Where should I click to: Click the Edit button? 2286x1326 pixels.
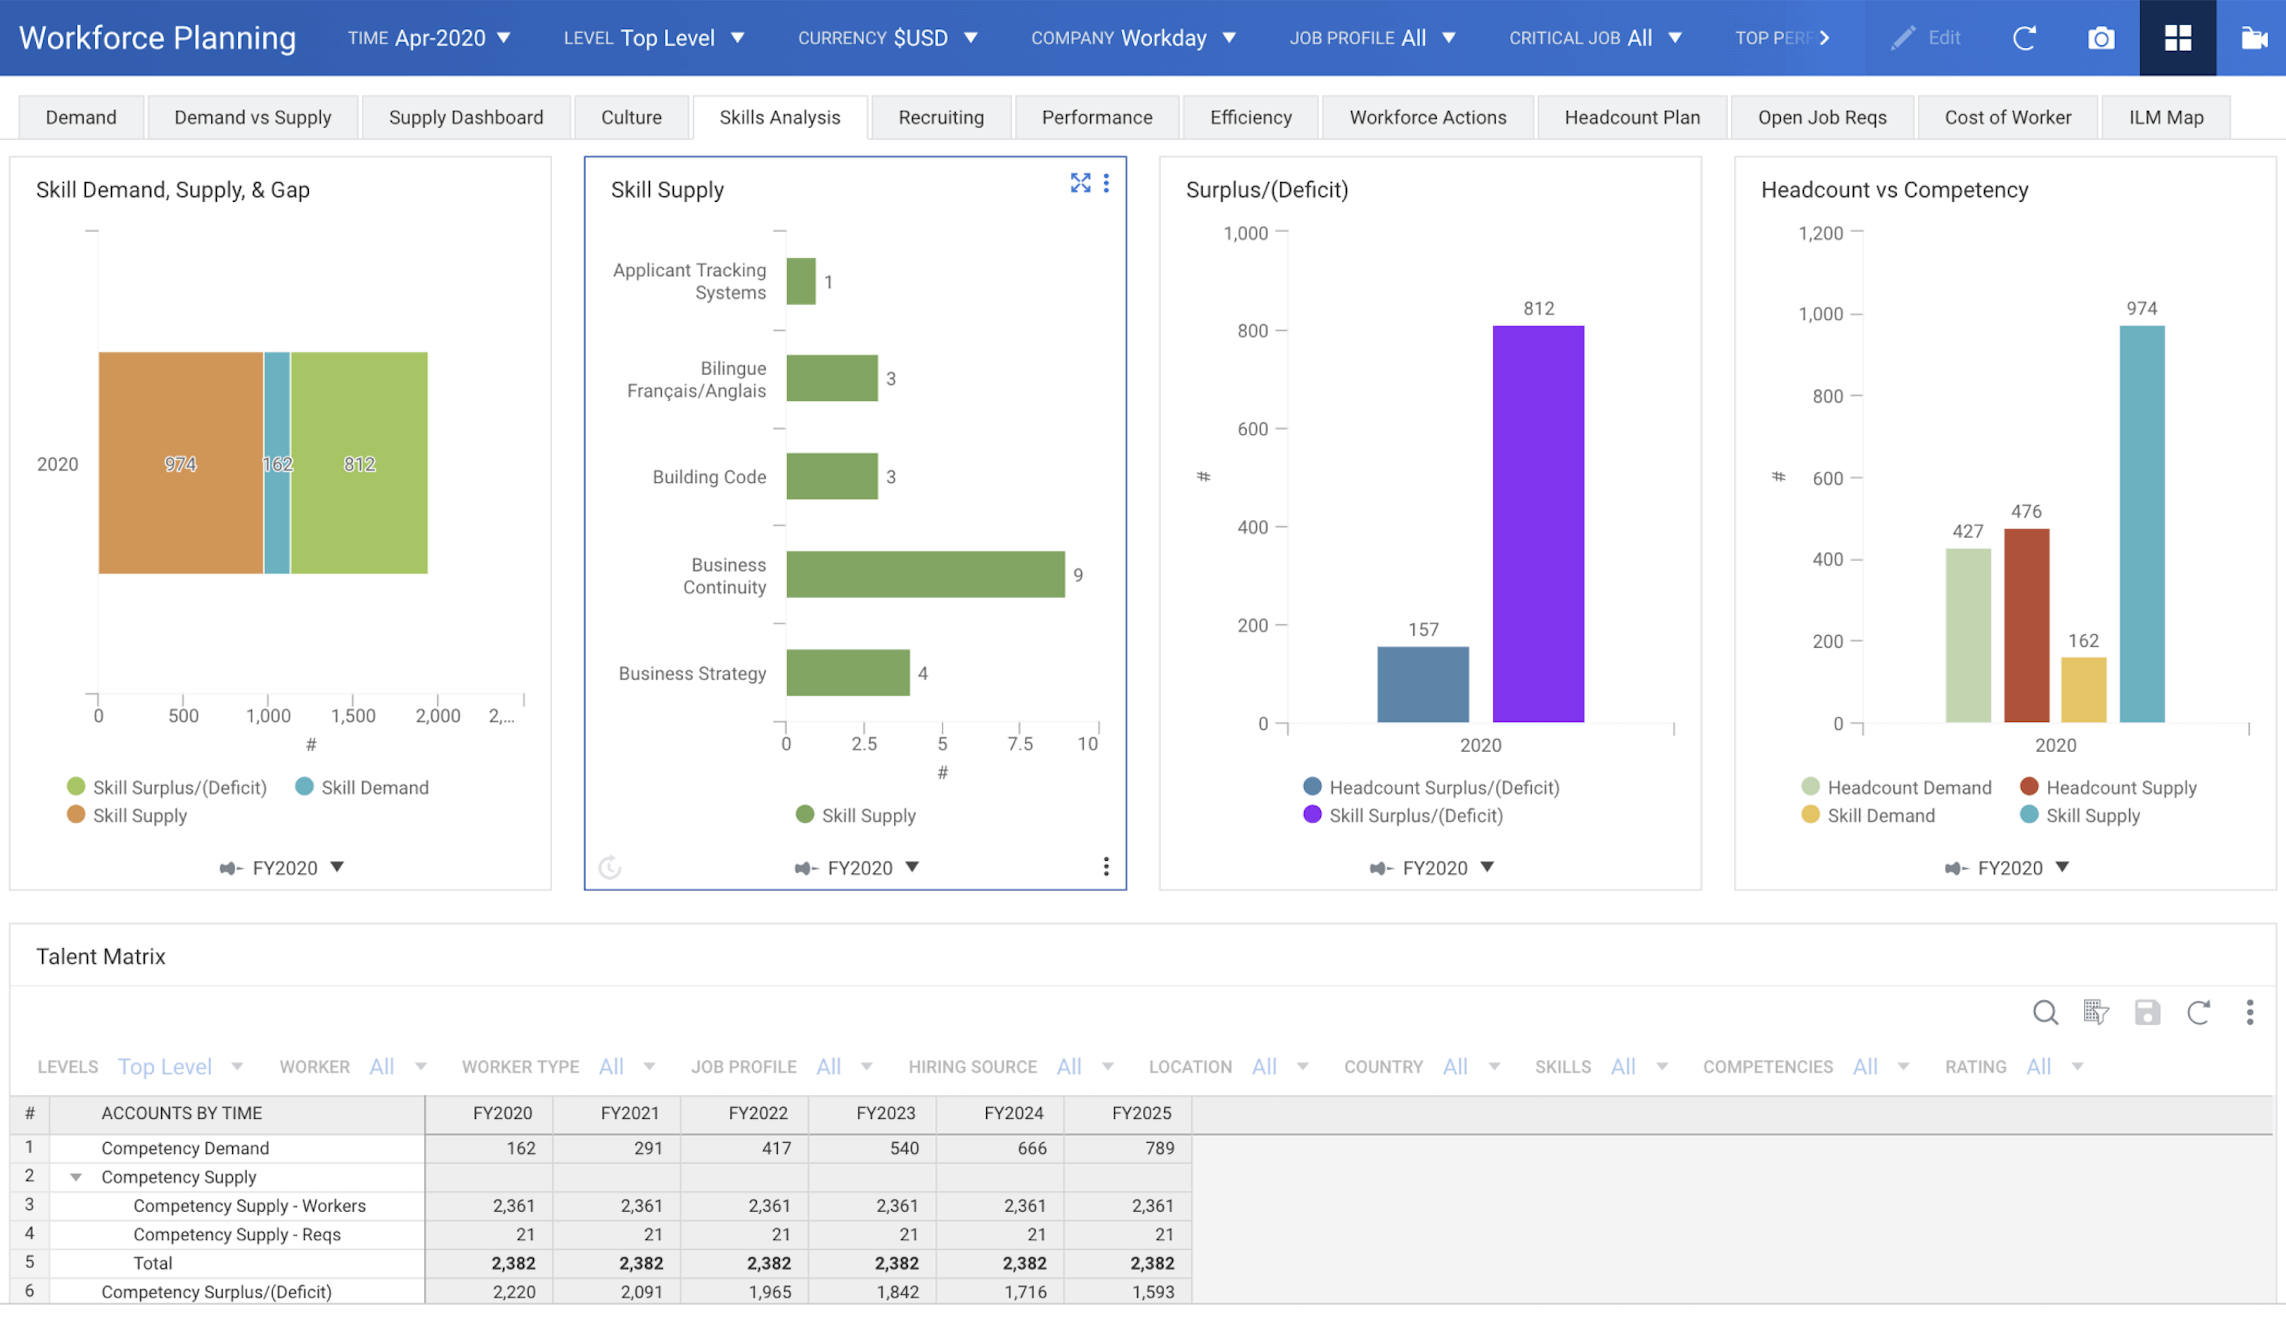(x=1925, y=38)
